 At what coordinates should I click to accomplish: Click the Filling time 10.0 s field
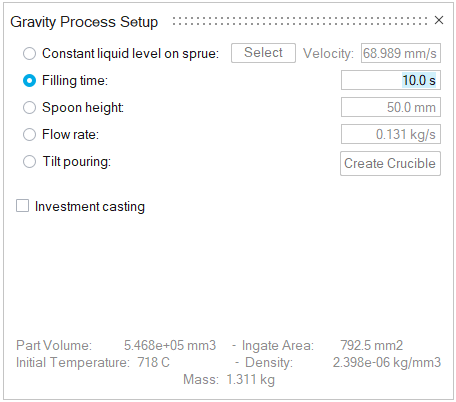pos(391,80)
